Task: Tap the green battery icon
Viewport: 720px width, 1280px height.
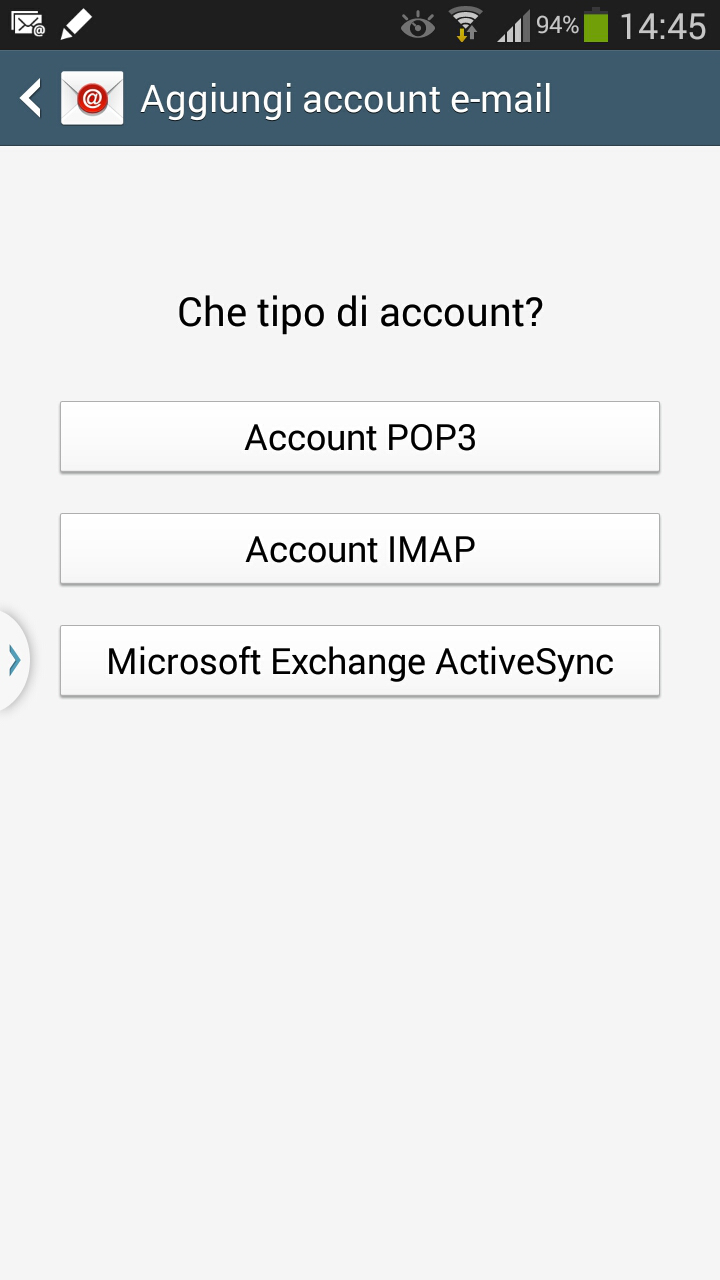Action: pyautogui.click(x=596, y=25)
